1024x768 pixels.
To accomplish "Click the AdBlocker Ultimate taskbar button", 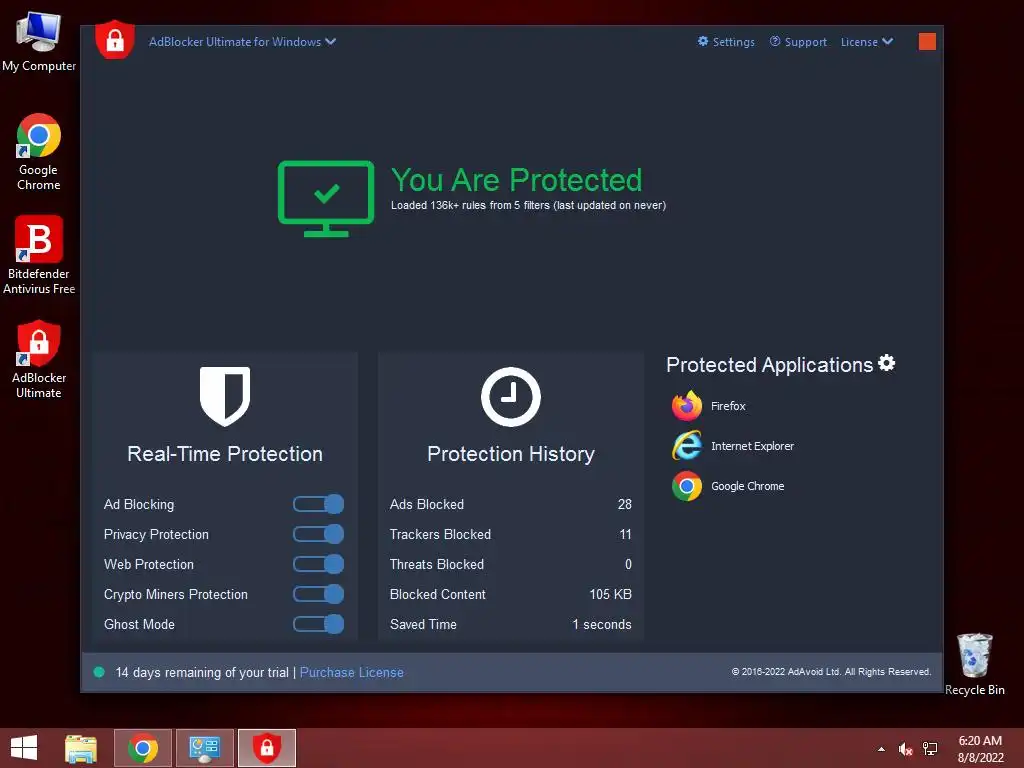I will pos(266,748).
